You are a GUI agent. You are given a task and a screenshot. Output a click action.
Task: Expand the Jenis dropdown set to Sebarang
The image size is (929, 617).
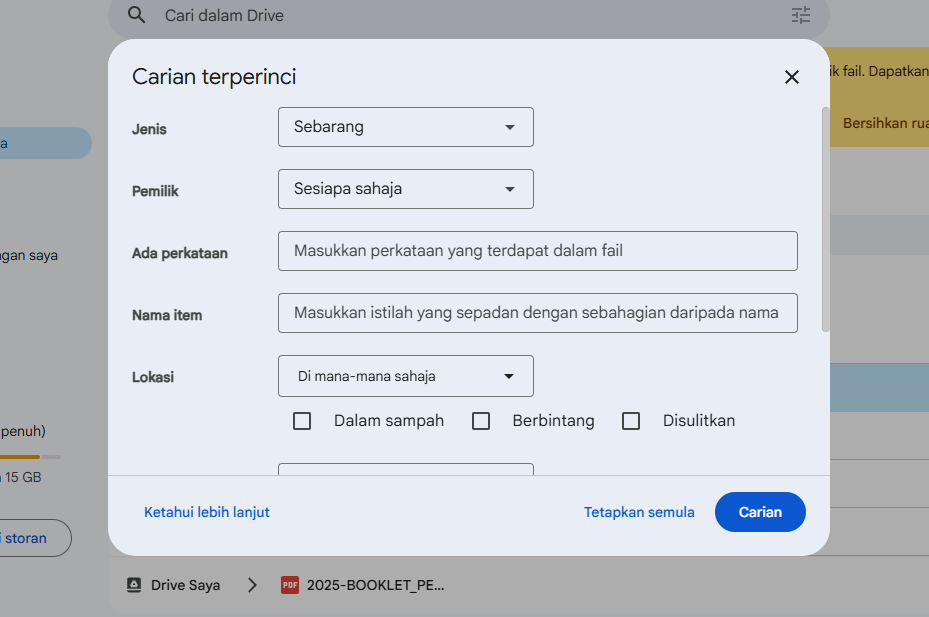click(405, 127)
